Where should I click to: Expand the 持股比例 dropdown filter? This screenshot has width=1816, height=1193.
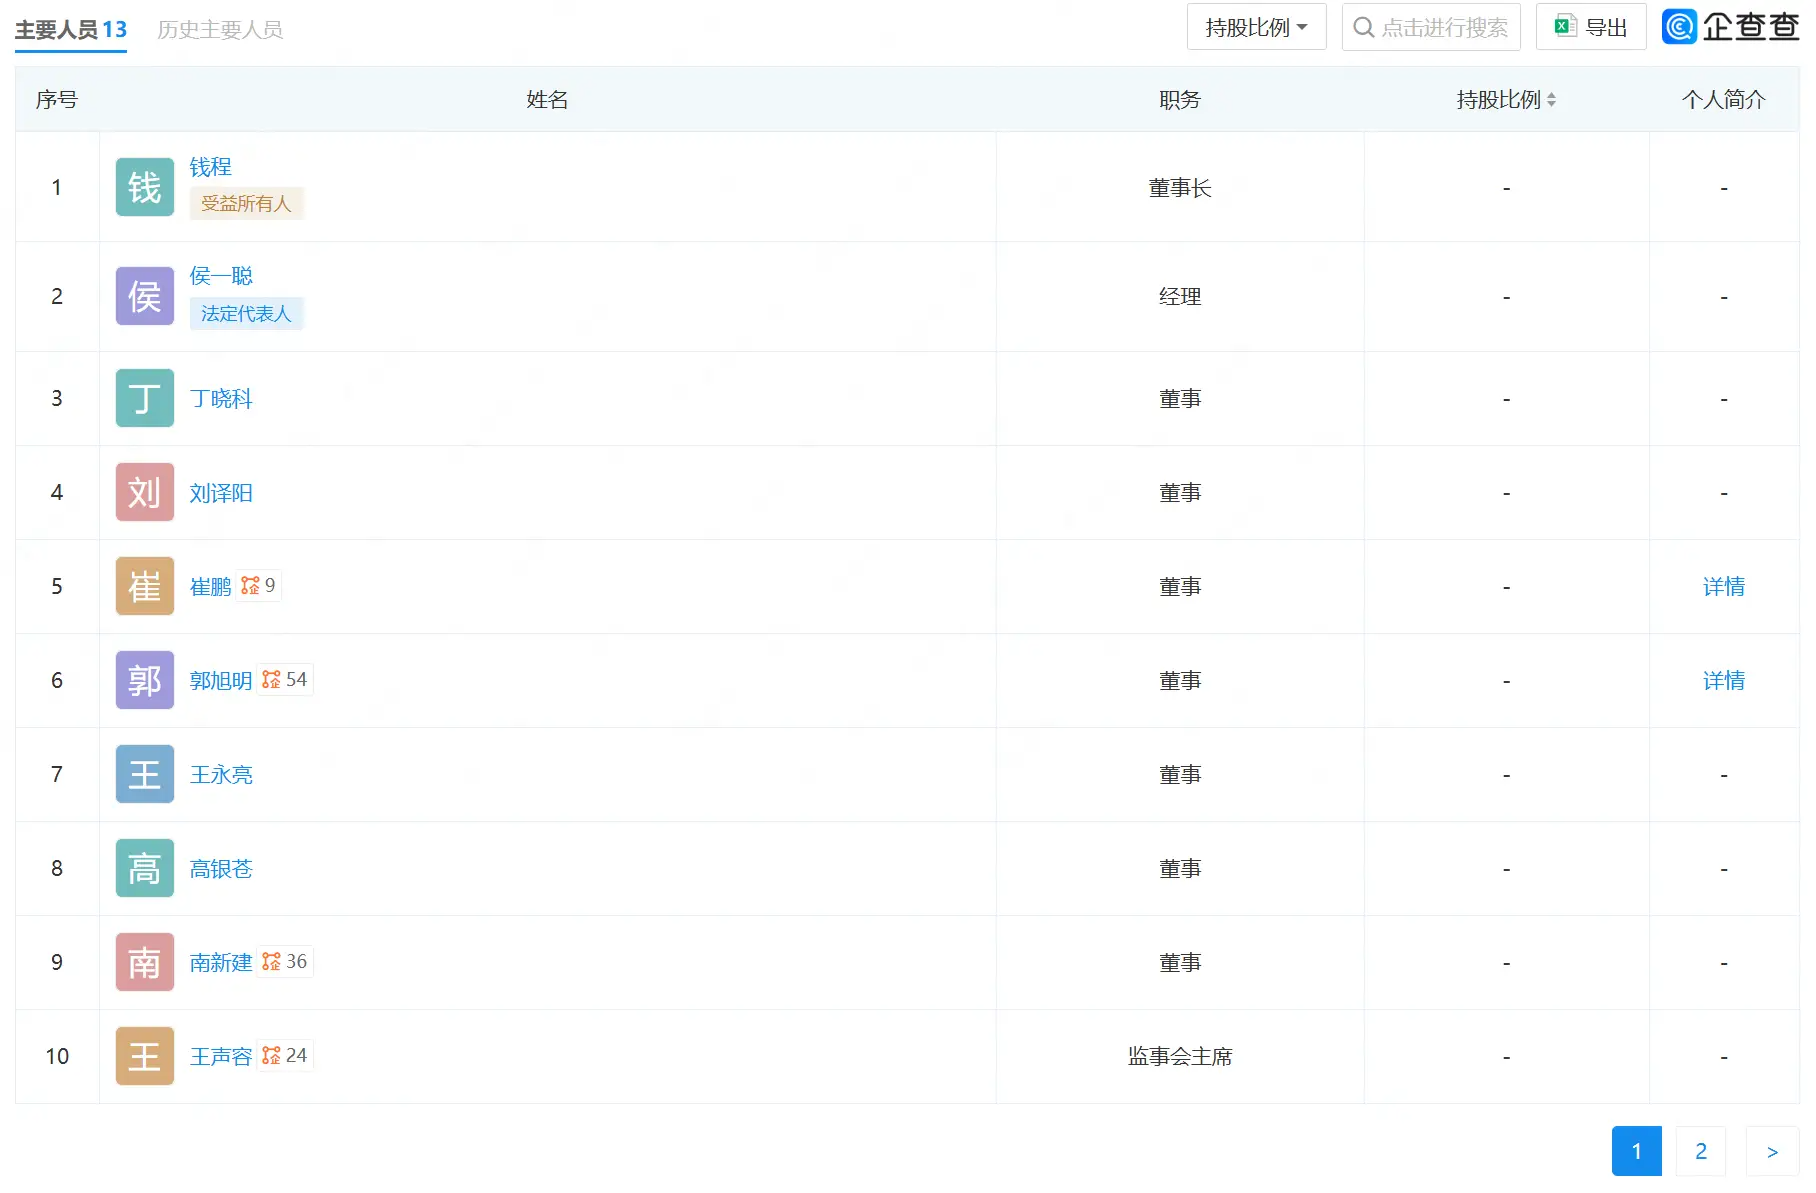1256,27
